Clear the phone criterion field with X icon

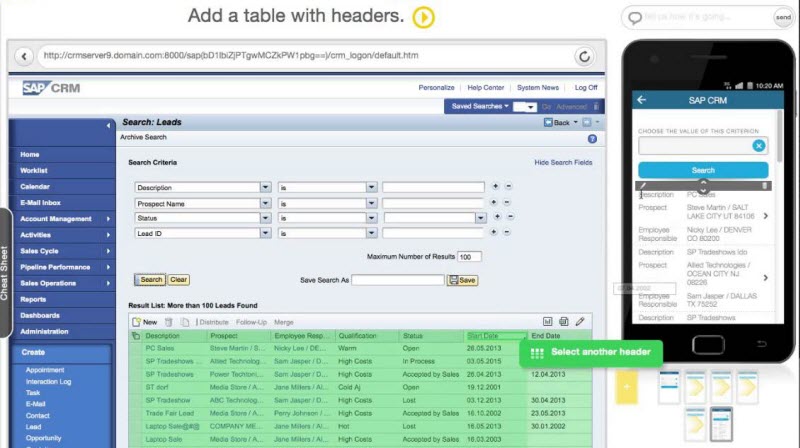[x=759, y=146]
